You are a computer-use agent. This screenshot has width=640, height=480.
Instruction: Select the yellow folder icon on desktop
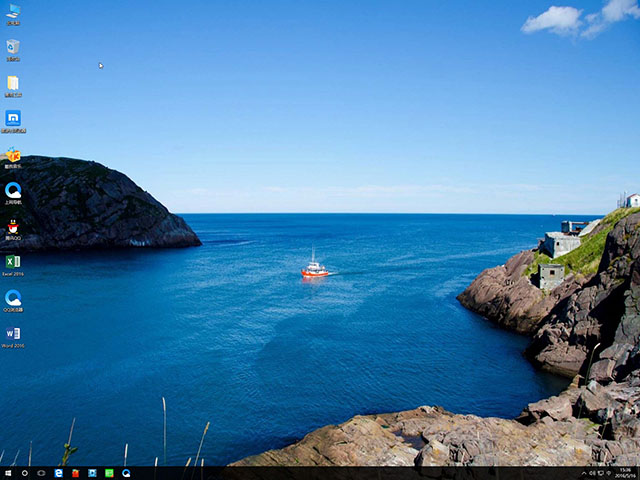13,83
